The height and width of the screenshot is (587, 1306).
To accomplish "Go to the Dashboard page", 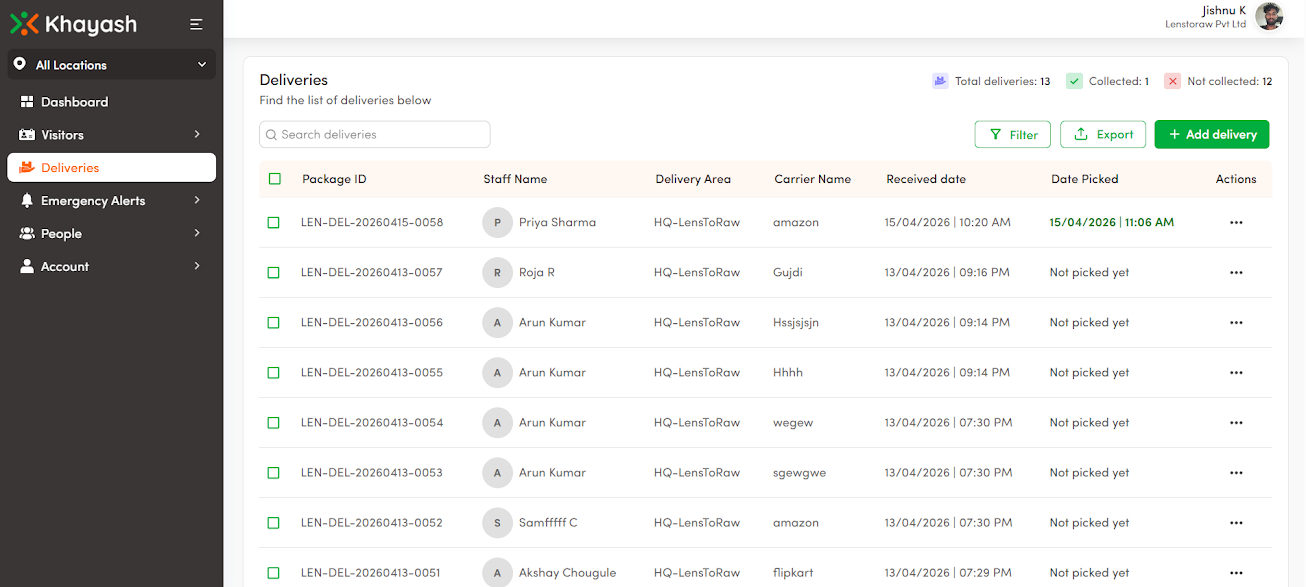I will [x=74, y=102].
